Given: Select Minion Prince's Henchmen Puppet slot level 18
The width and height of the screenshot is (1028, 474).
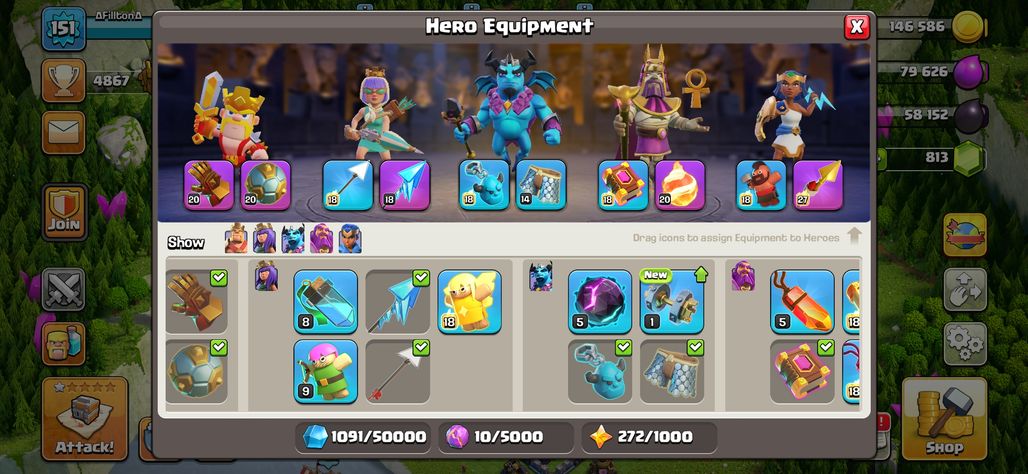Looking at the screenshot, I should coord(484,185).
